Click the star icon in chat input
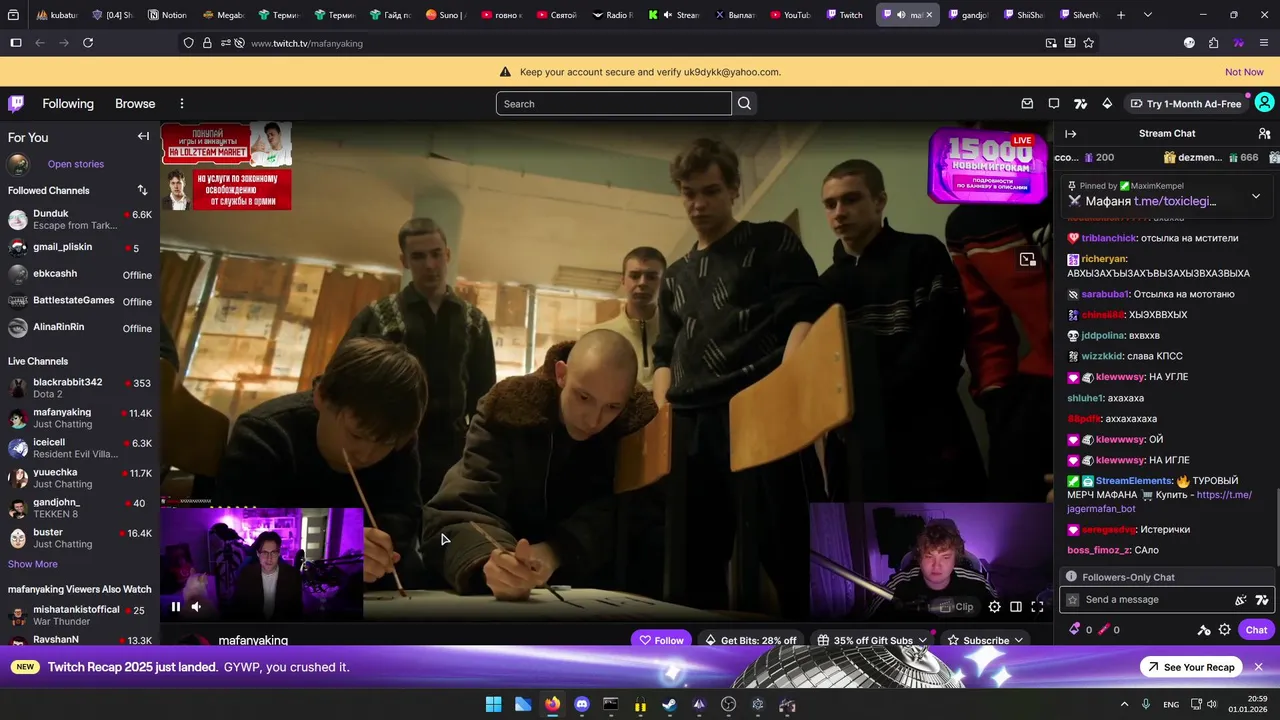Image resolution: width=1280 pixels, height=720 pixels. [x=1073, y=600]
